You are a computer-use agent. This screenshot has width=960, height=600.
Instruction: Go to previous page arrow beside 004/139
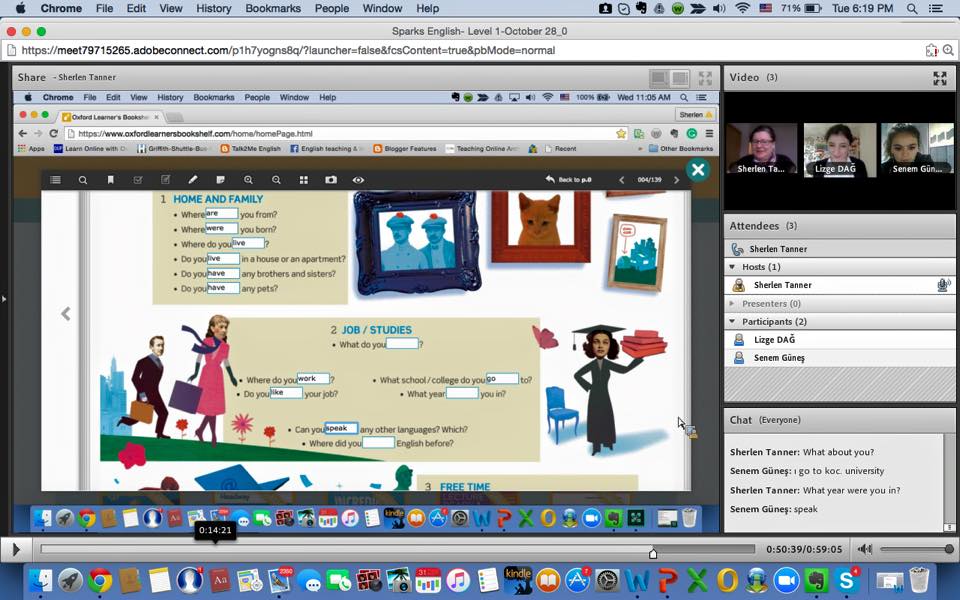click(621, 180)
